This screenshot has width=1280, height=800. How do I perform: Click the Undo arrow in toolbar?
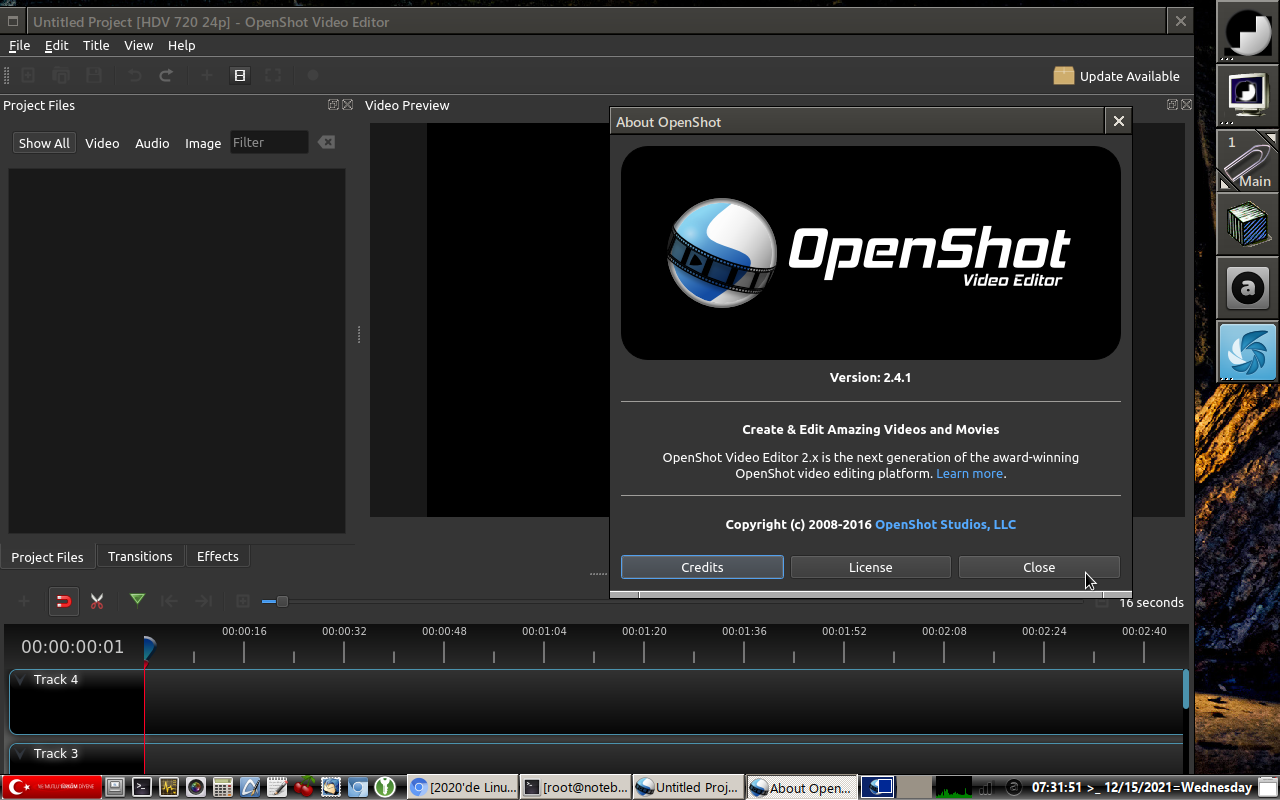click(134, 75)
